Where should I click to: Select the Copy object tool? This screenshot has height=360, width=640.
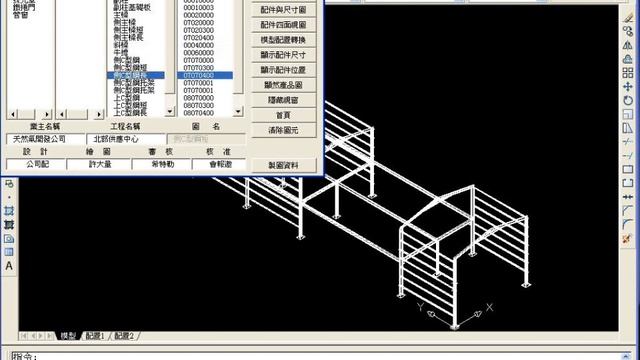click(x=628, y=31)
